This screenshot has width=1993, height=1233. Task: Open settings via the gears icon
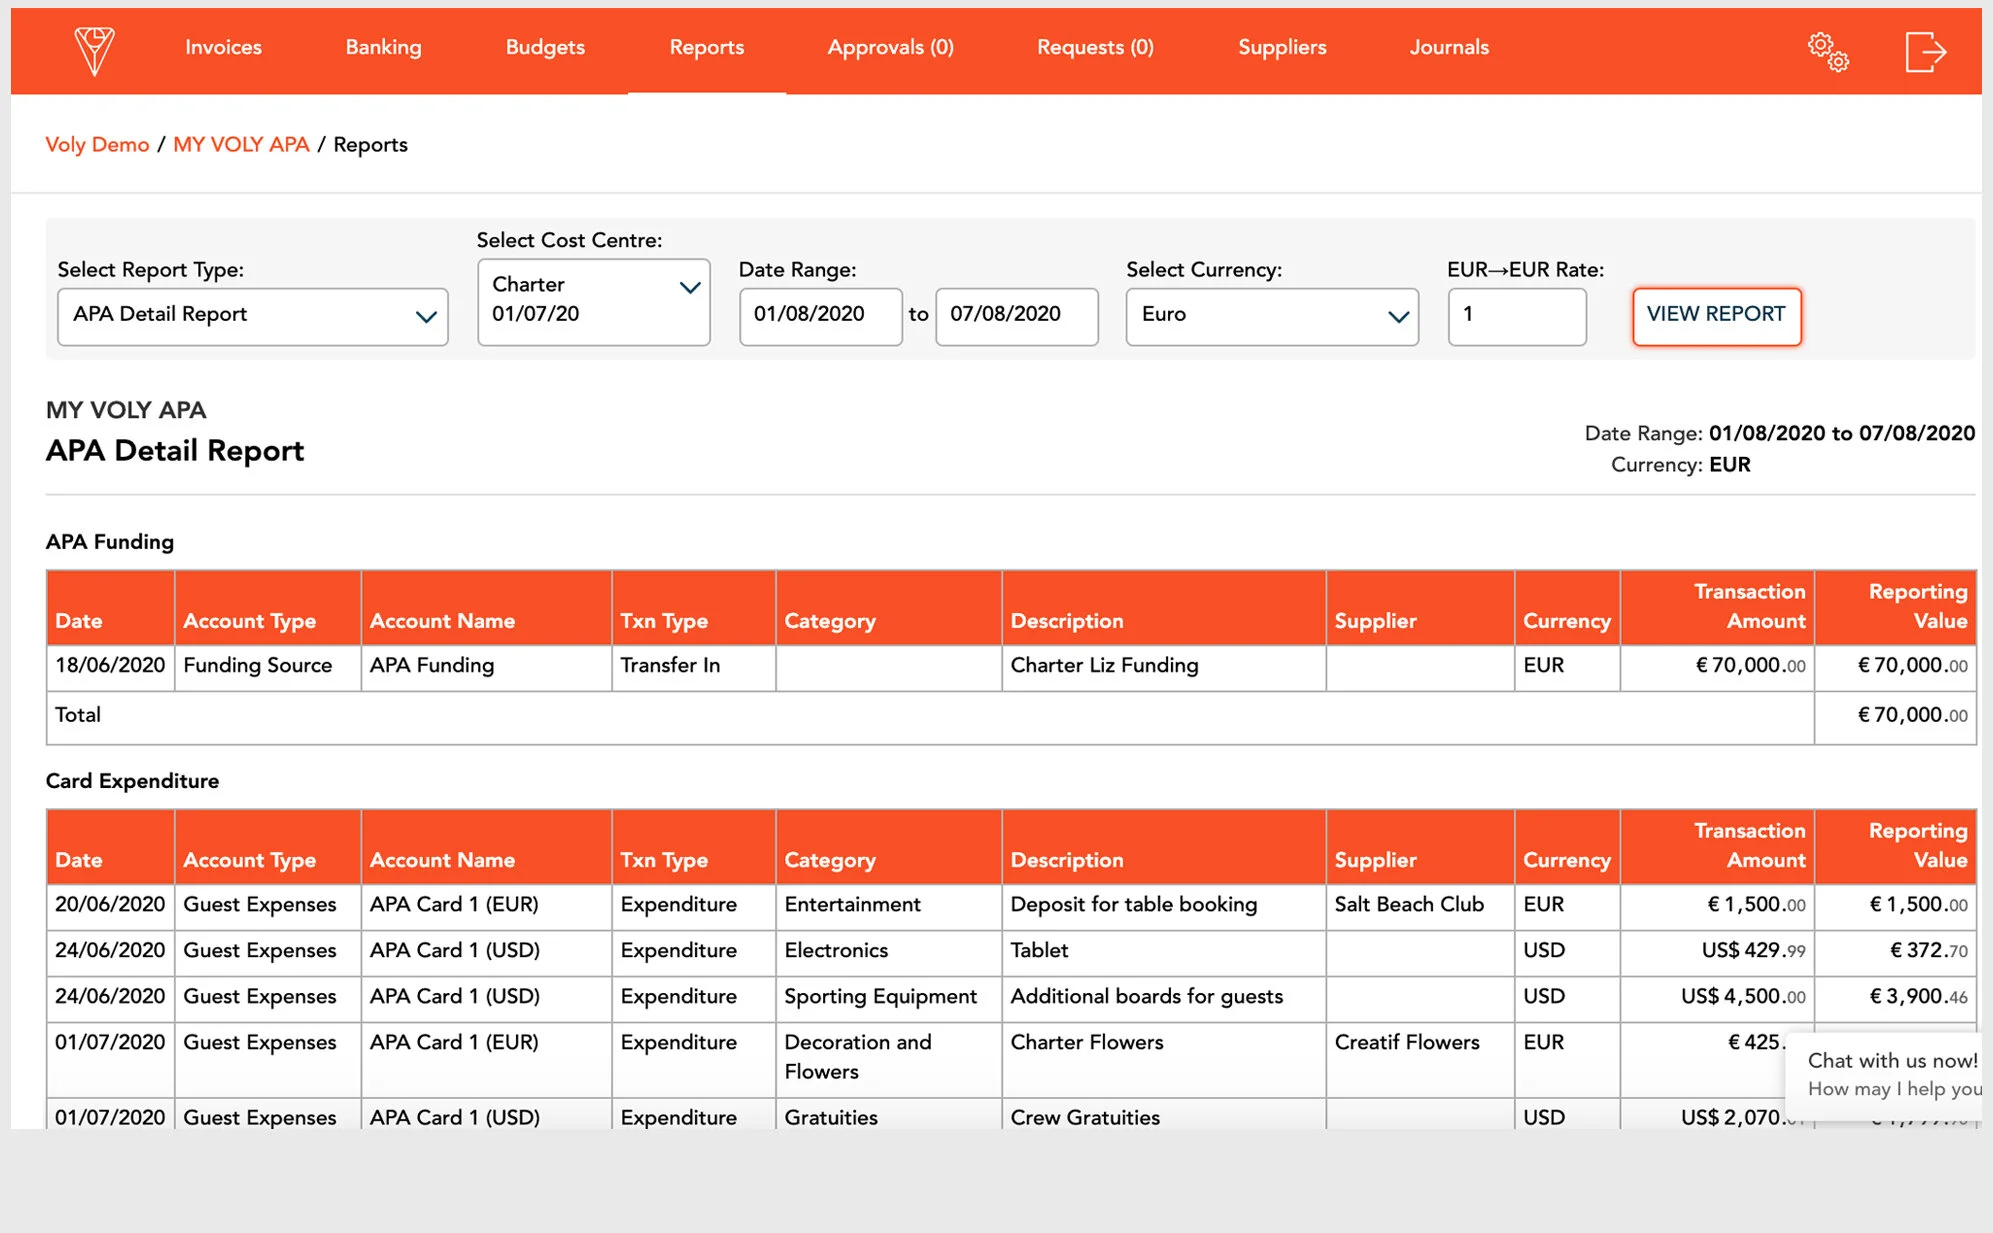(1828, 51)
